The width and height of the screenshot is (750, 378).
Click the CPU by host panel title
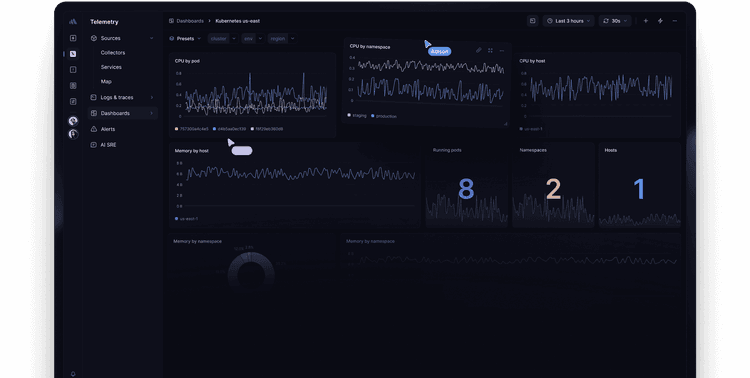pos(532,61)
